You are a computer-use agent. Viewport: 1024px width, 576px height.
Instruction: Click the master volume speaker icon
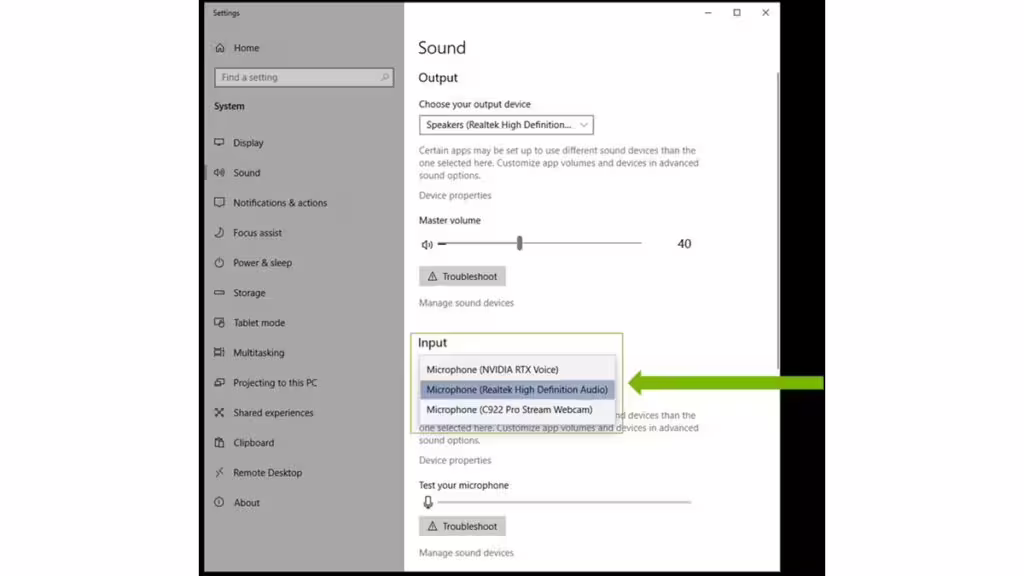tap(427, 244)
